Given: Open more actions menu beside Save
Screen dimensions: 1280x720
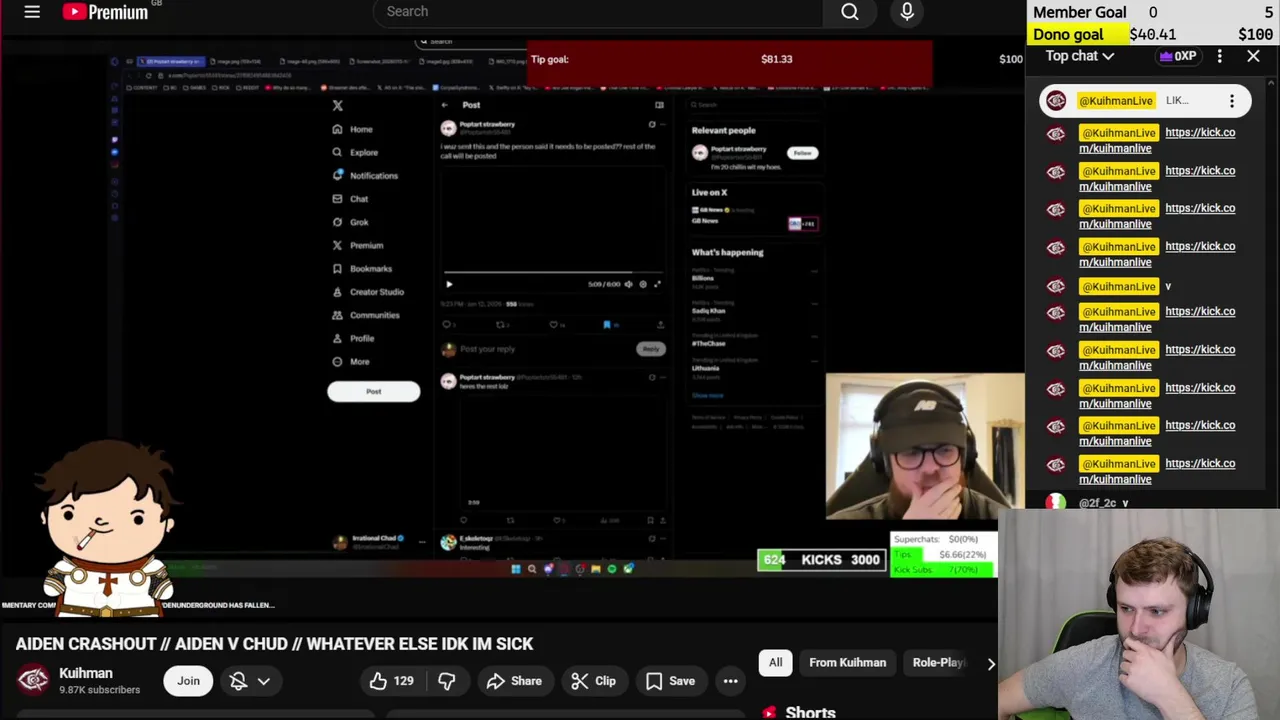Looking at the screenshot, I should click(x=731, y=681).
